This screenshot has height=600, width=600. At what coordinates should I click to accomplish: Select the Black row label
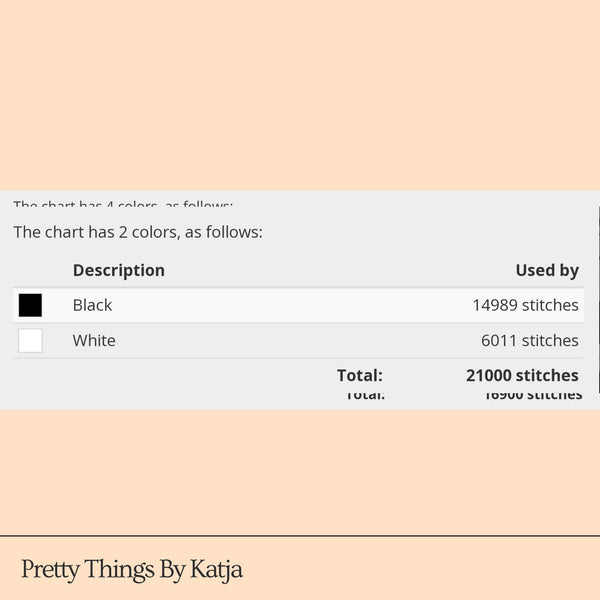coord(92,305)
